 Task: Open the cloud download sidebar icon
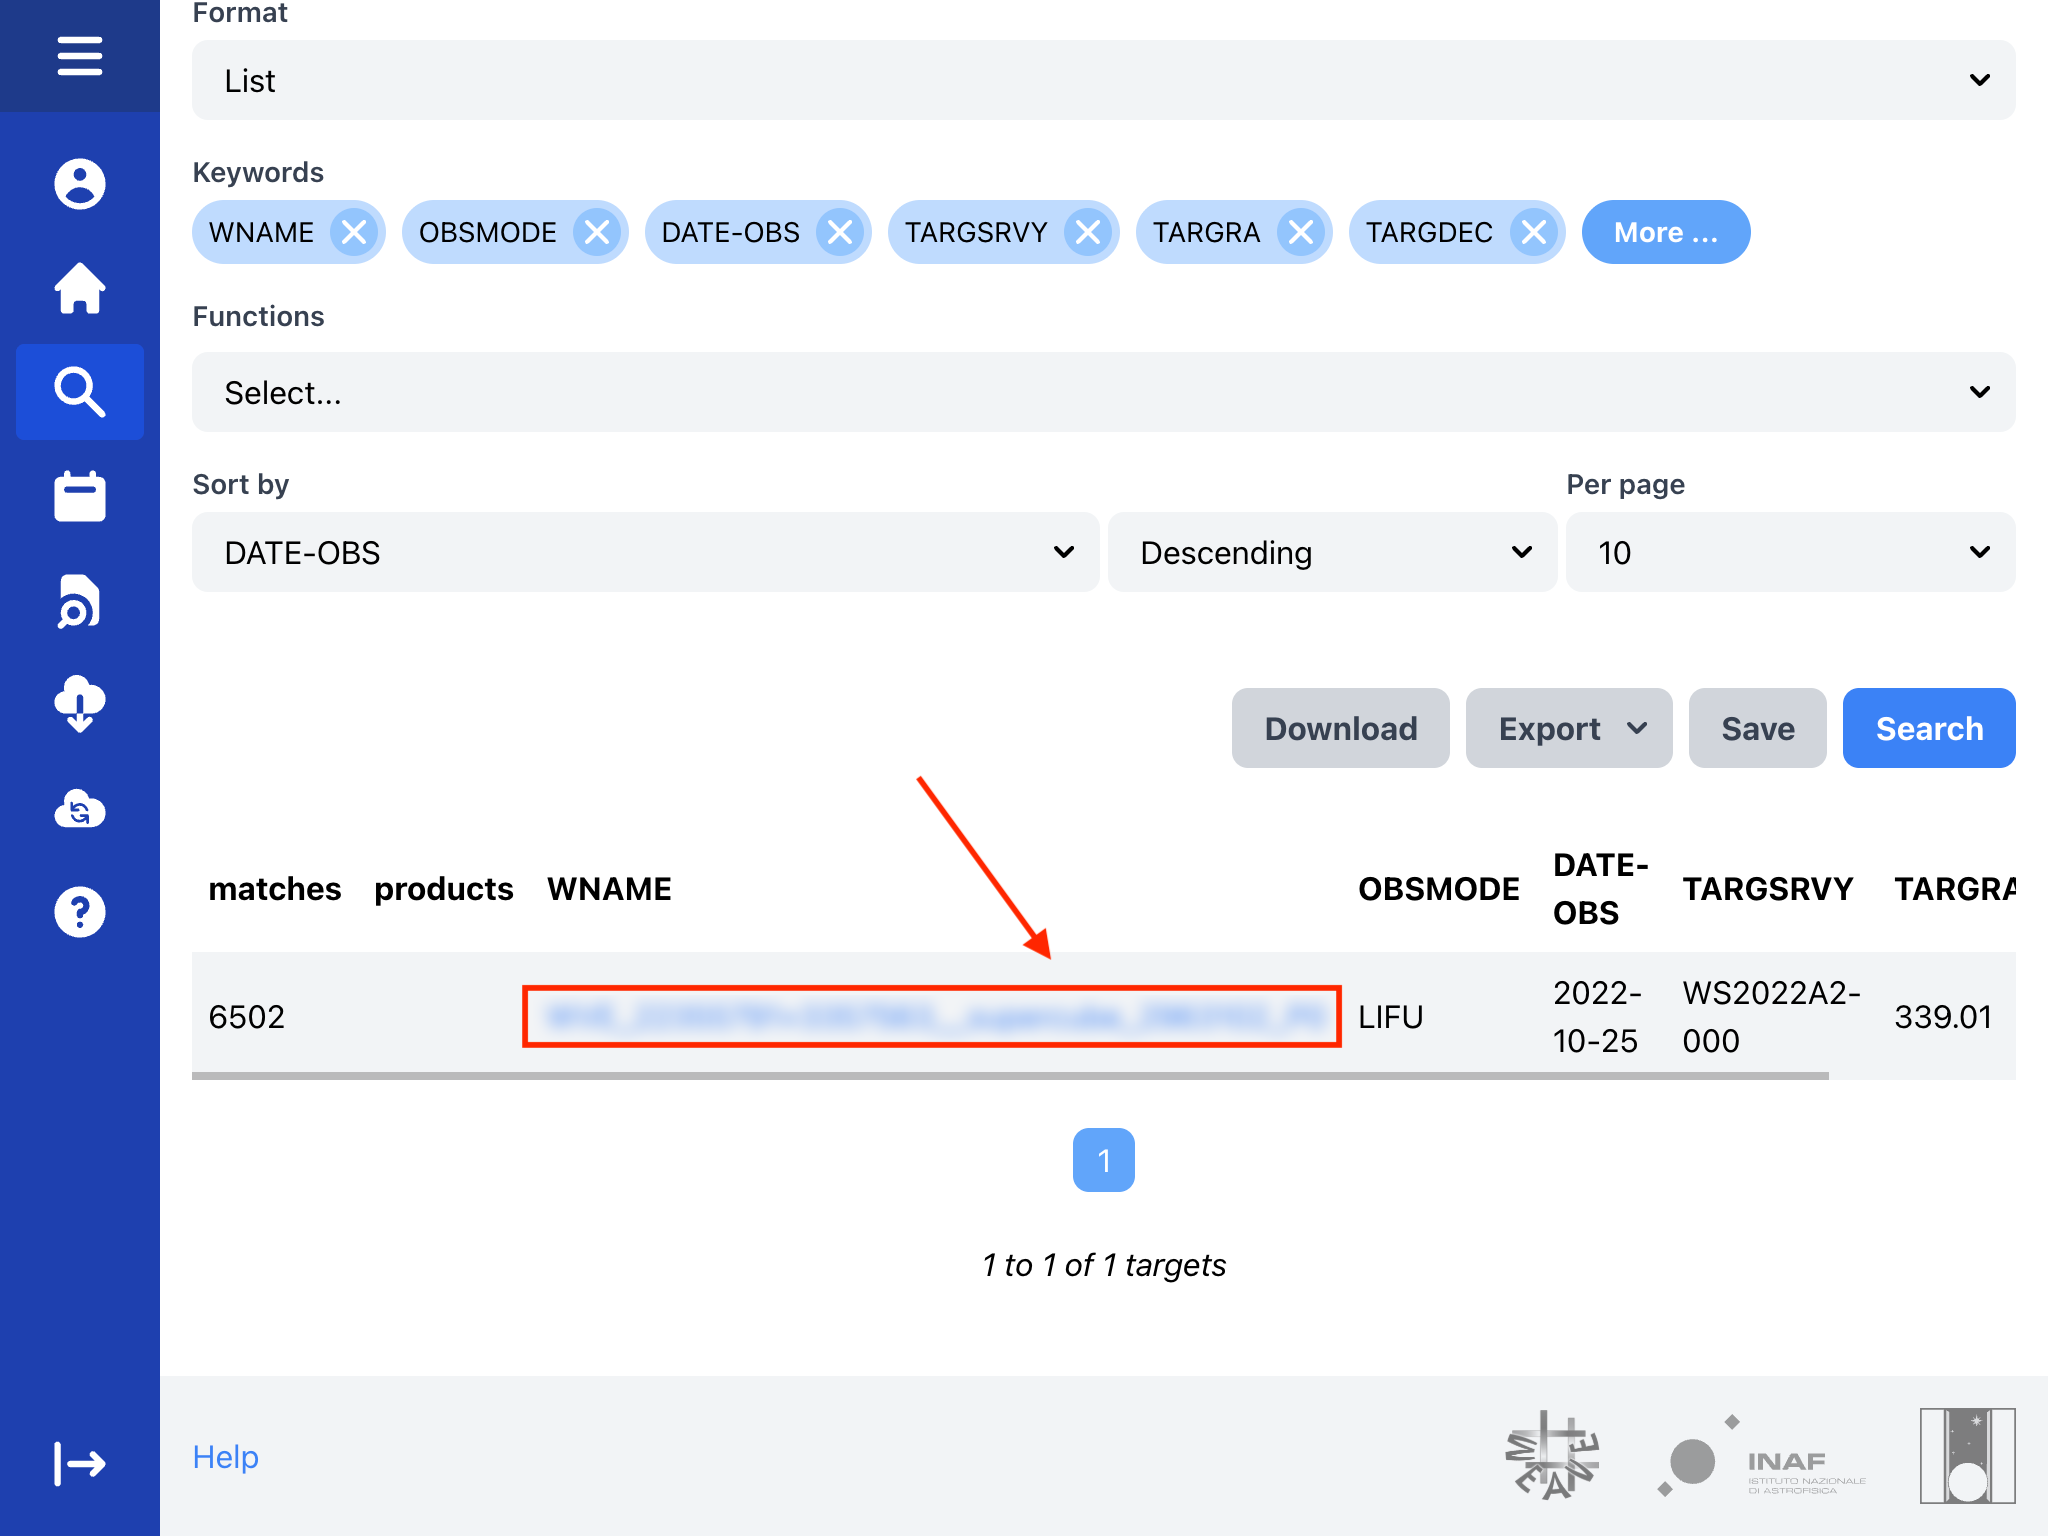point(80,704)
